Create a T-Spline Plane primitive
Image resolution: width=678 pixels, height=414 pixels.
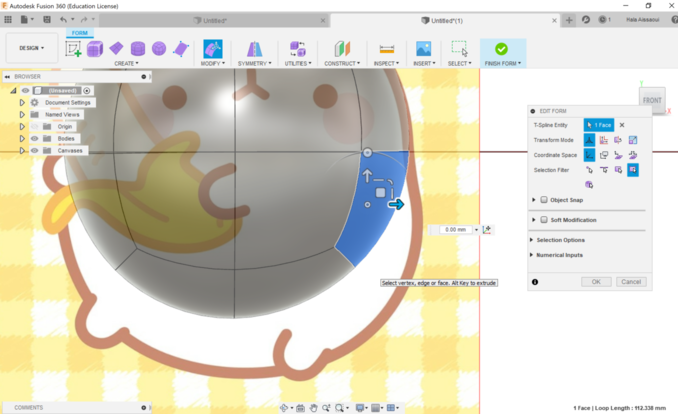coord(116,48)
